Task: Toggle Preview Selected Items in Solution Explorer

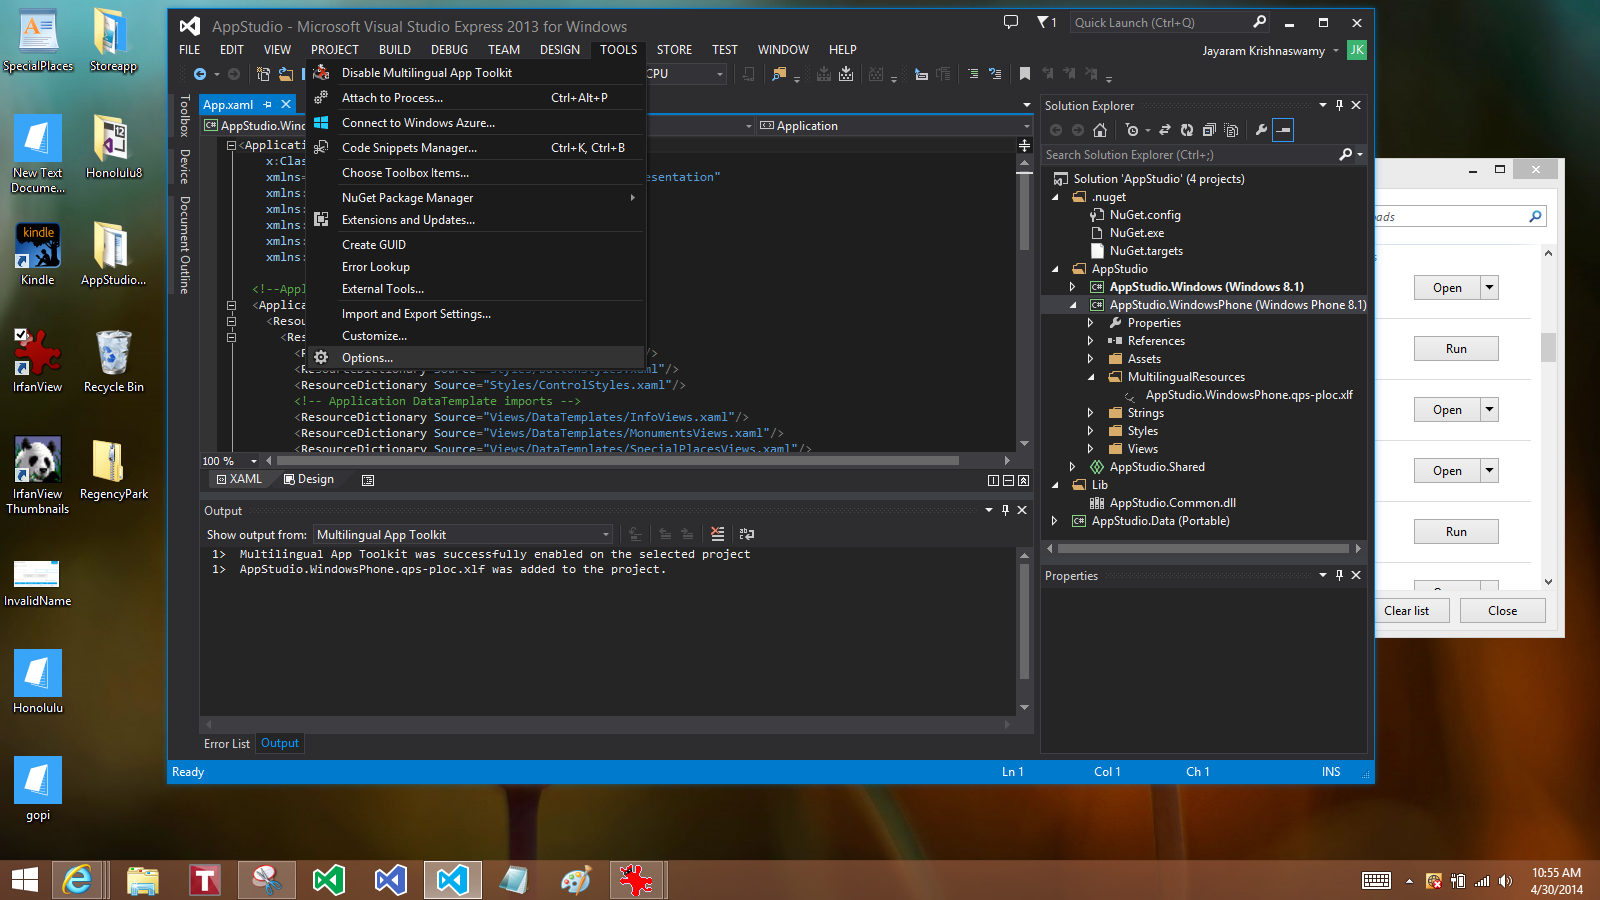Action: pos(1284,130)
